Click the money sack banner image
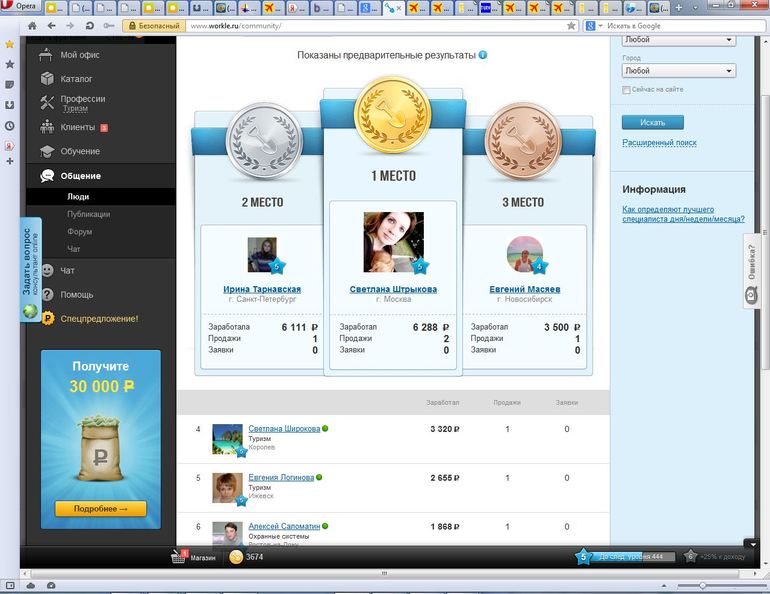 (101, 447)
